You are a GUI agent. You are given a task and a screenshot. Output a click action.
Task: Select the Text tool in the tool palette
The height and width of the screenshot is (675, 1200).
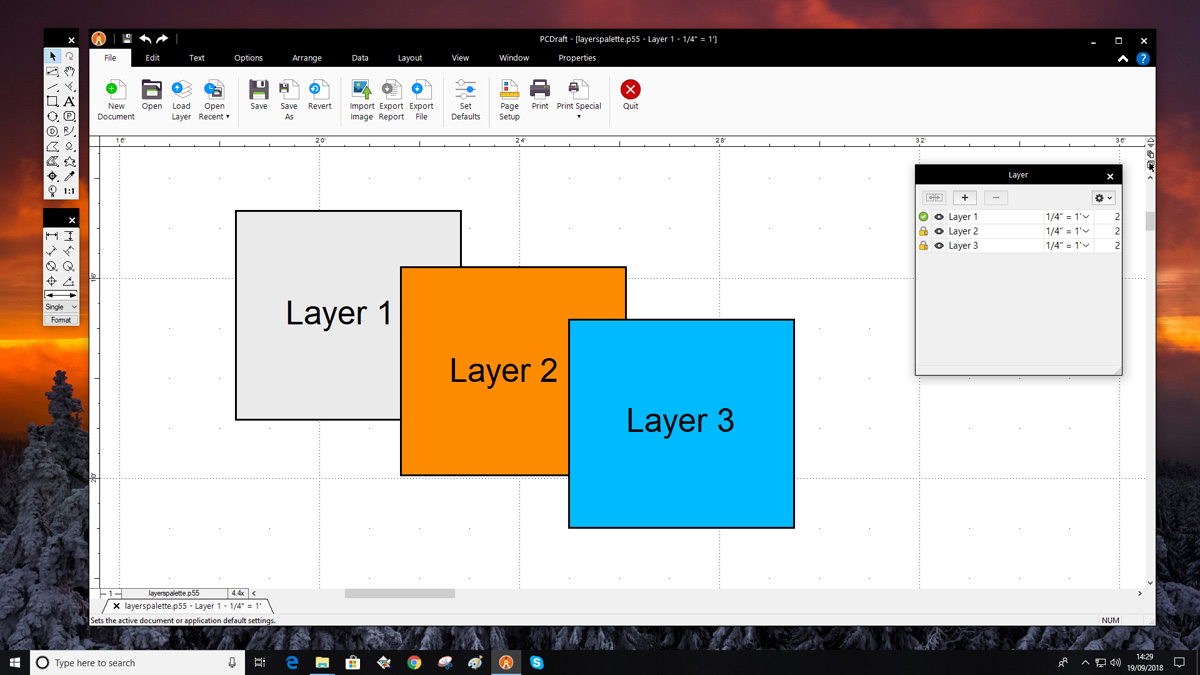click(69, 102)
